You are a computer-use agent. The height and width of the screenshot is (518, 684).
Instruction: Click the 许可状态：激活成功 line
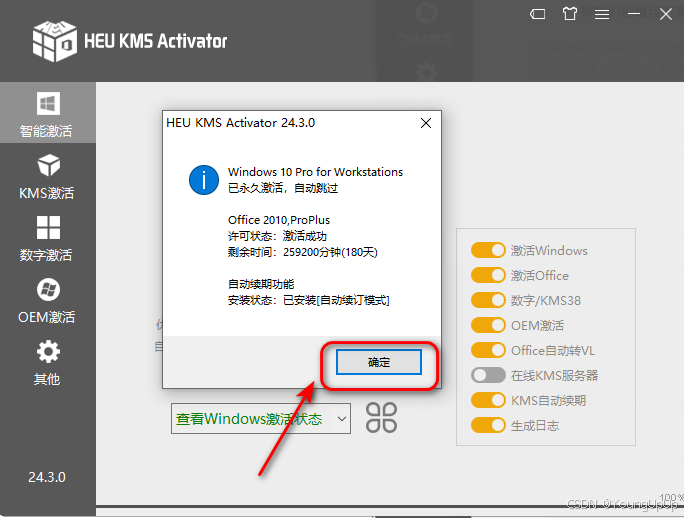pyautogui.click(x=277, y=236)
